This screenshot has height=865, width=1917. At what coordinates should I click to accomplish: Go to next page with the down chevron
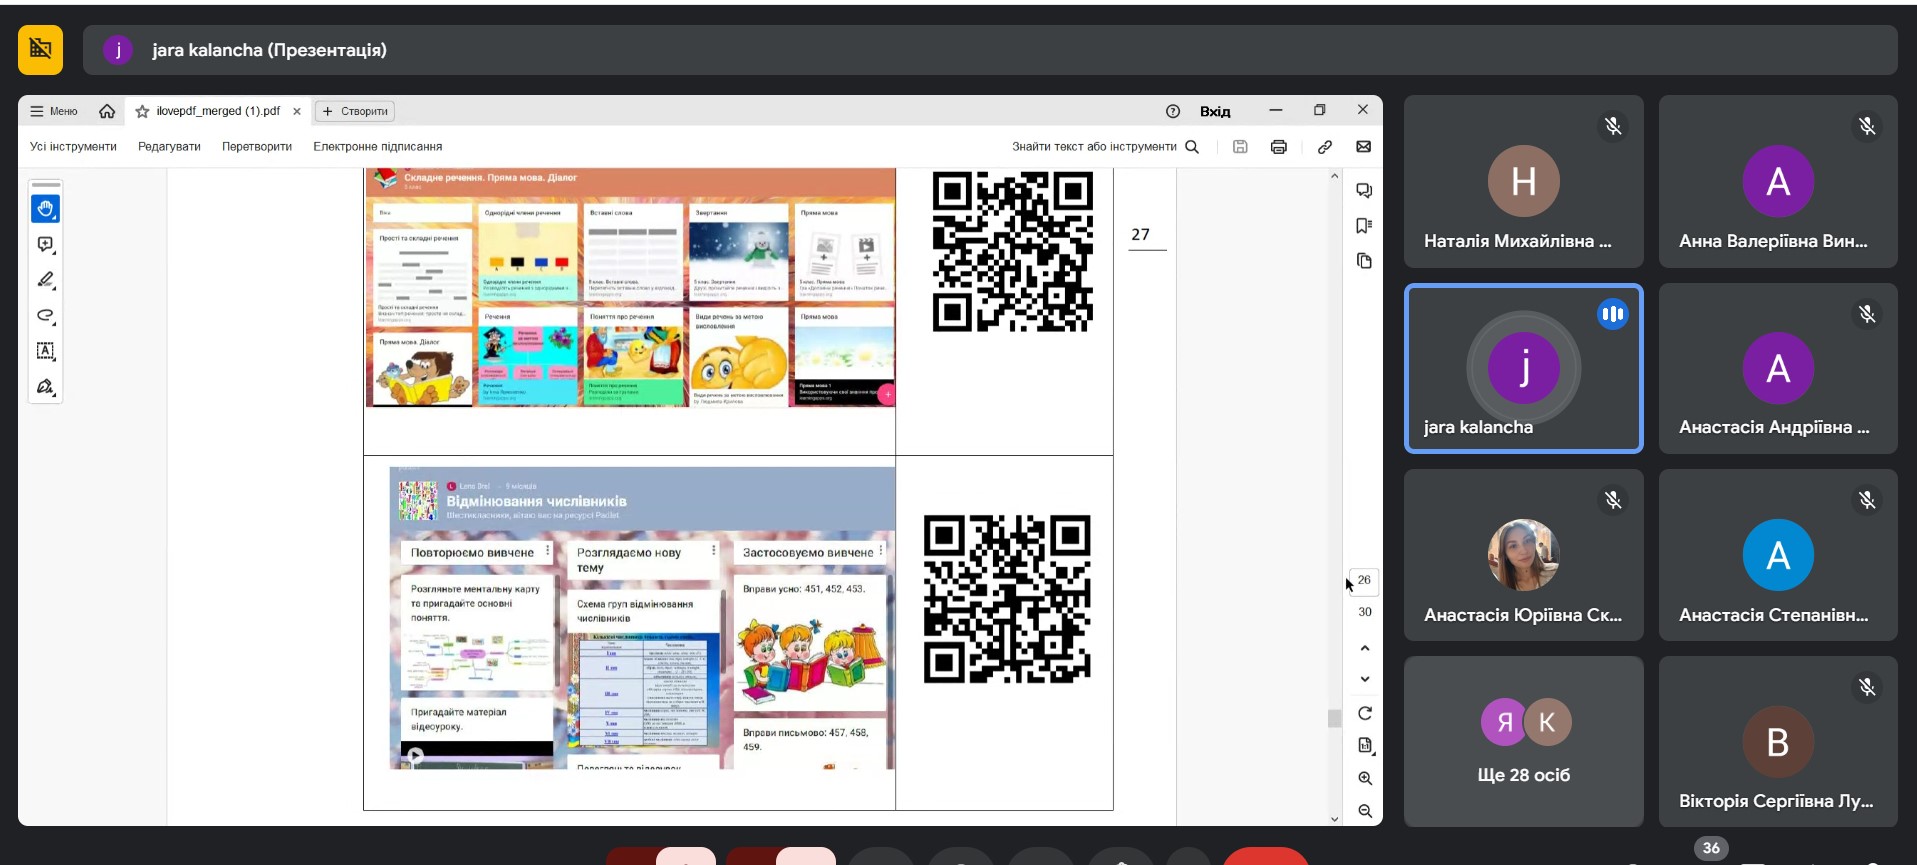click(1365, 679)
